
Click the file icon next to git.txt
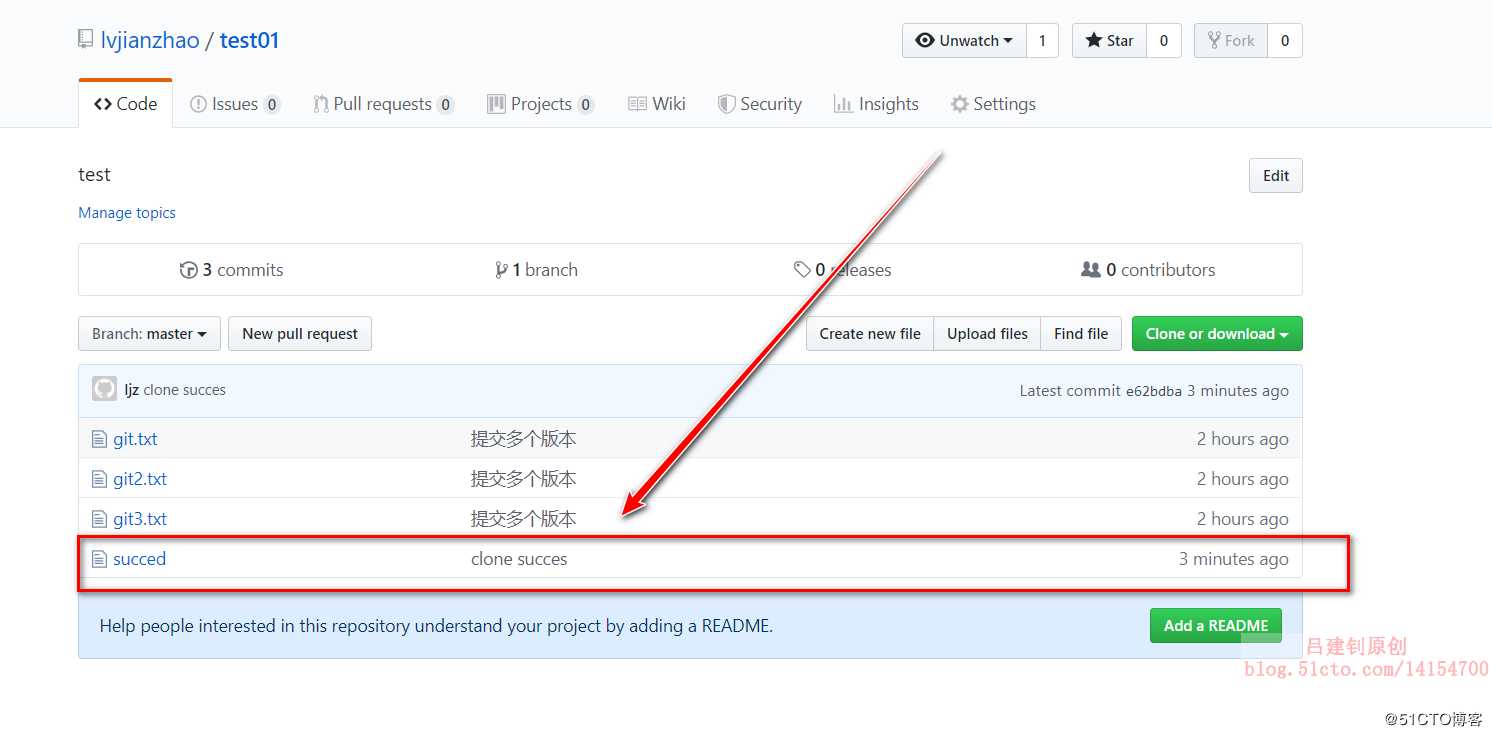99,439
